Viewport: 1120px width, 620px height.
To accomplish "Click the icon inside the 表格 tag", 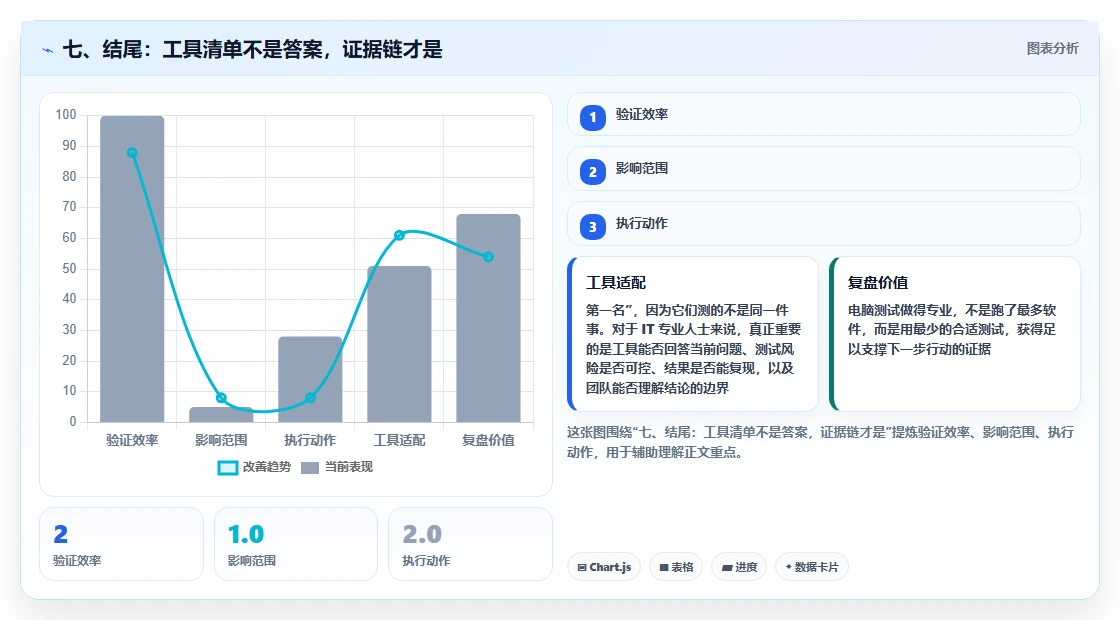I will (x=664, y=568).
